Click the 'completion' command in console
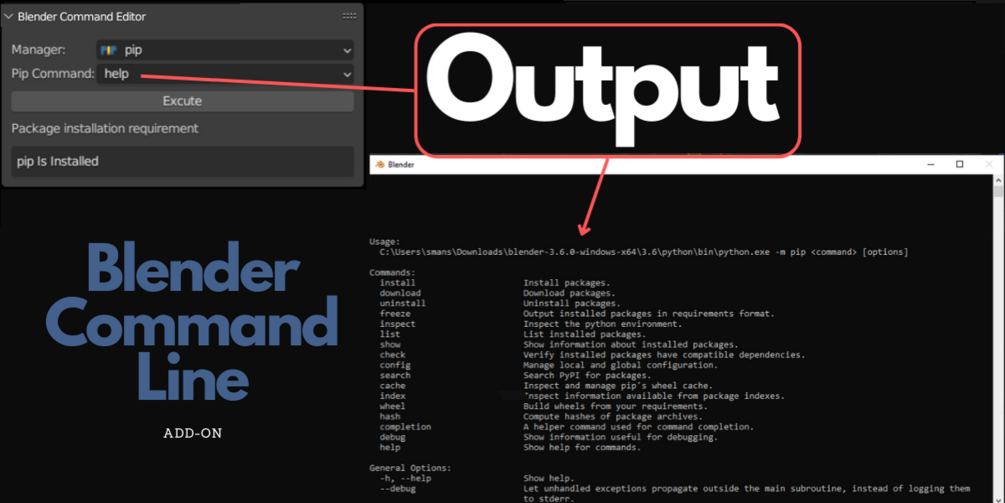1005x503 pixels. (405, 427)
